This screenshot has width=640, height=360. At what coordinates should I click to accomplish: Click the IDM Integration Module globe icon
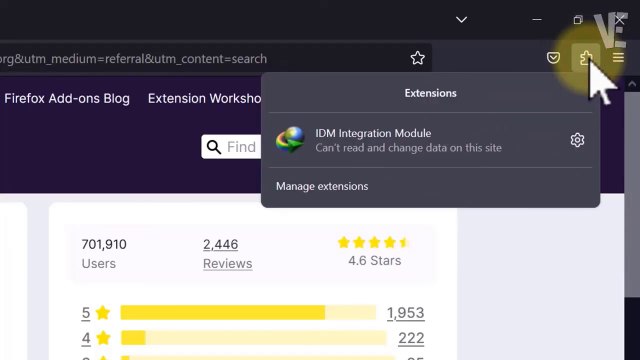coord(290,140)
